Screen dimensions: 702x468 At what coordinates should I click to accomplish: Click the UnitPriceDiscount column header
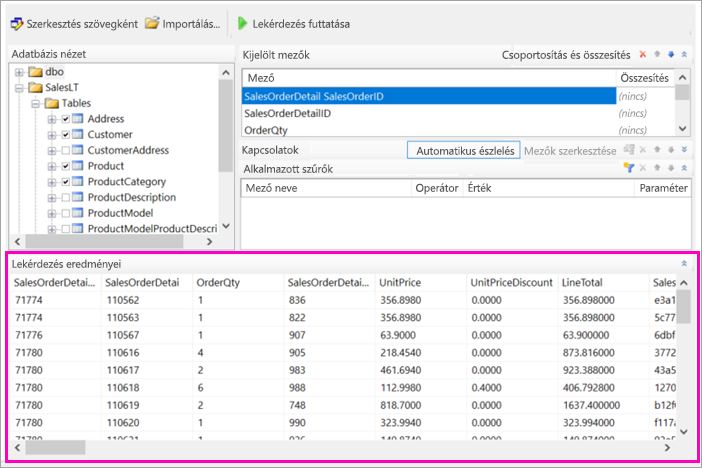512,283
